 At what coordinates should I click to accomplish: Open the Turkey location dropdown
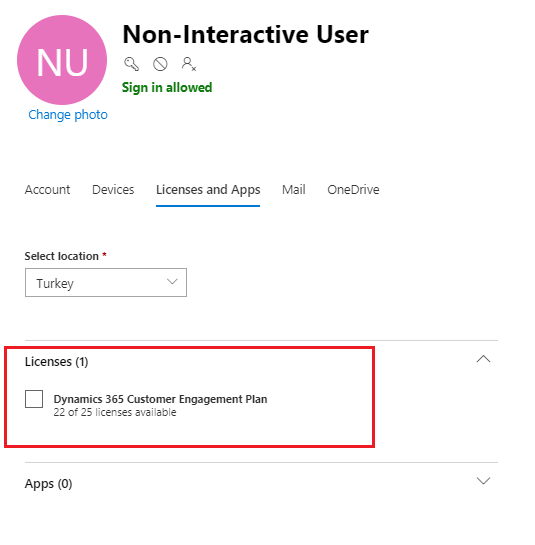(x=106, y=283)
